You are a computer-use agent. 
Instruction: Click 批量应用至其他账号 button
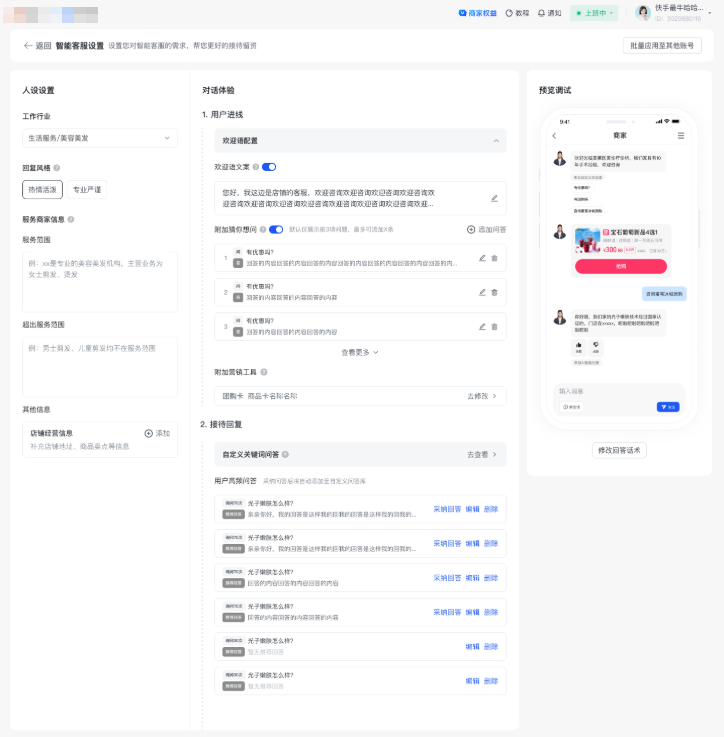click(x=662, y=46)
